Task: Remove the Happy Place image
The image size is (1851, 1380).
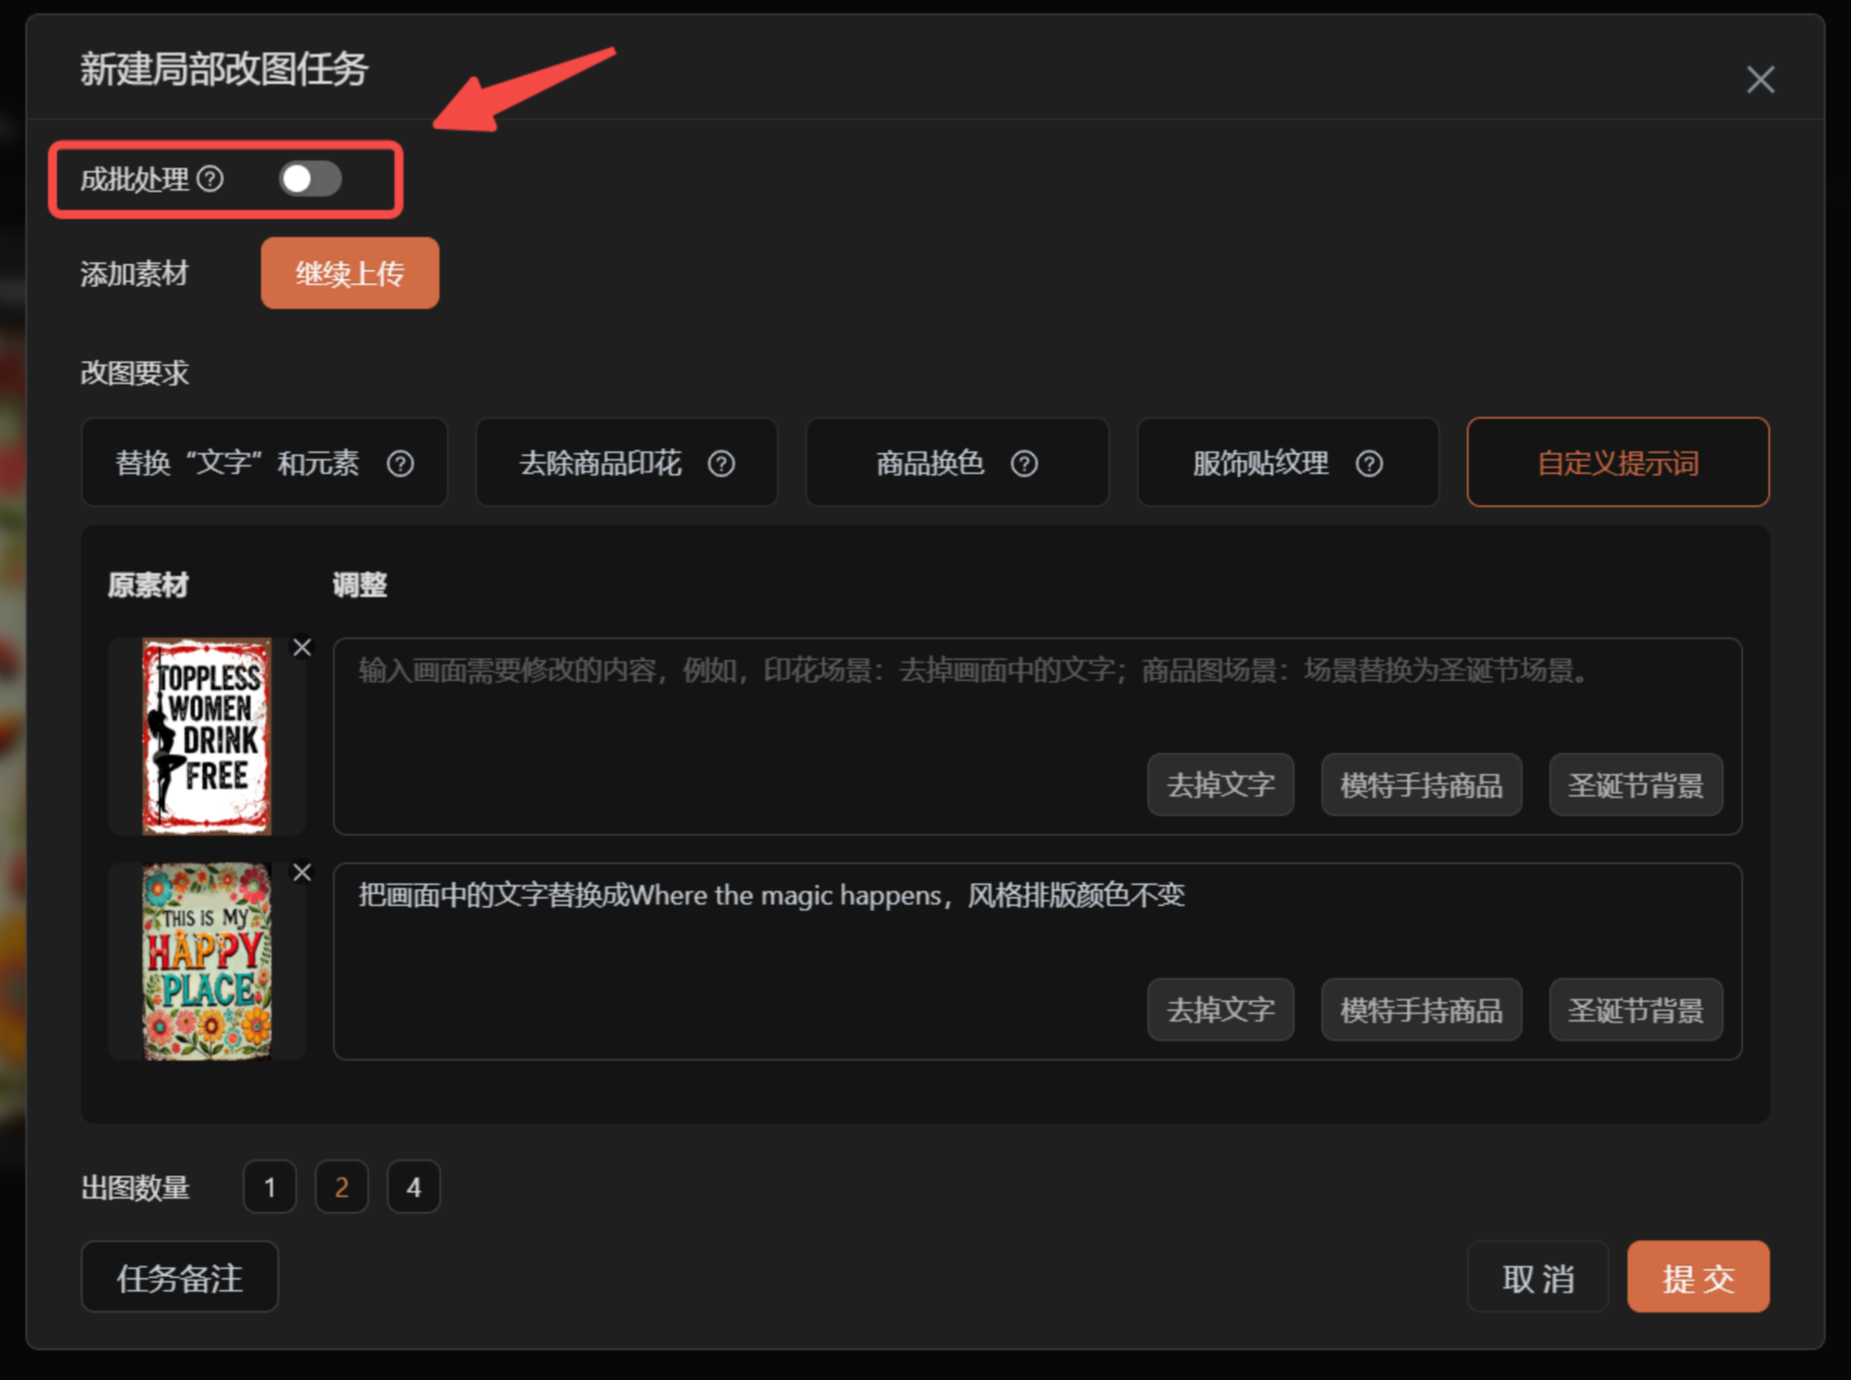Action: tap(302, 872)
